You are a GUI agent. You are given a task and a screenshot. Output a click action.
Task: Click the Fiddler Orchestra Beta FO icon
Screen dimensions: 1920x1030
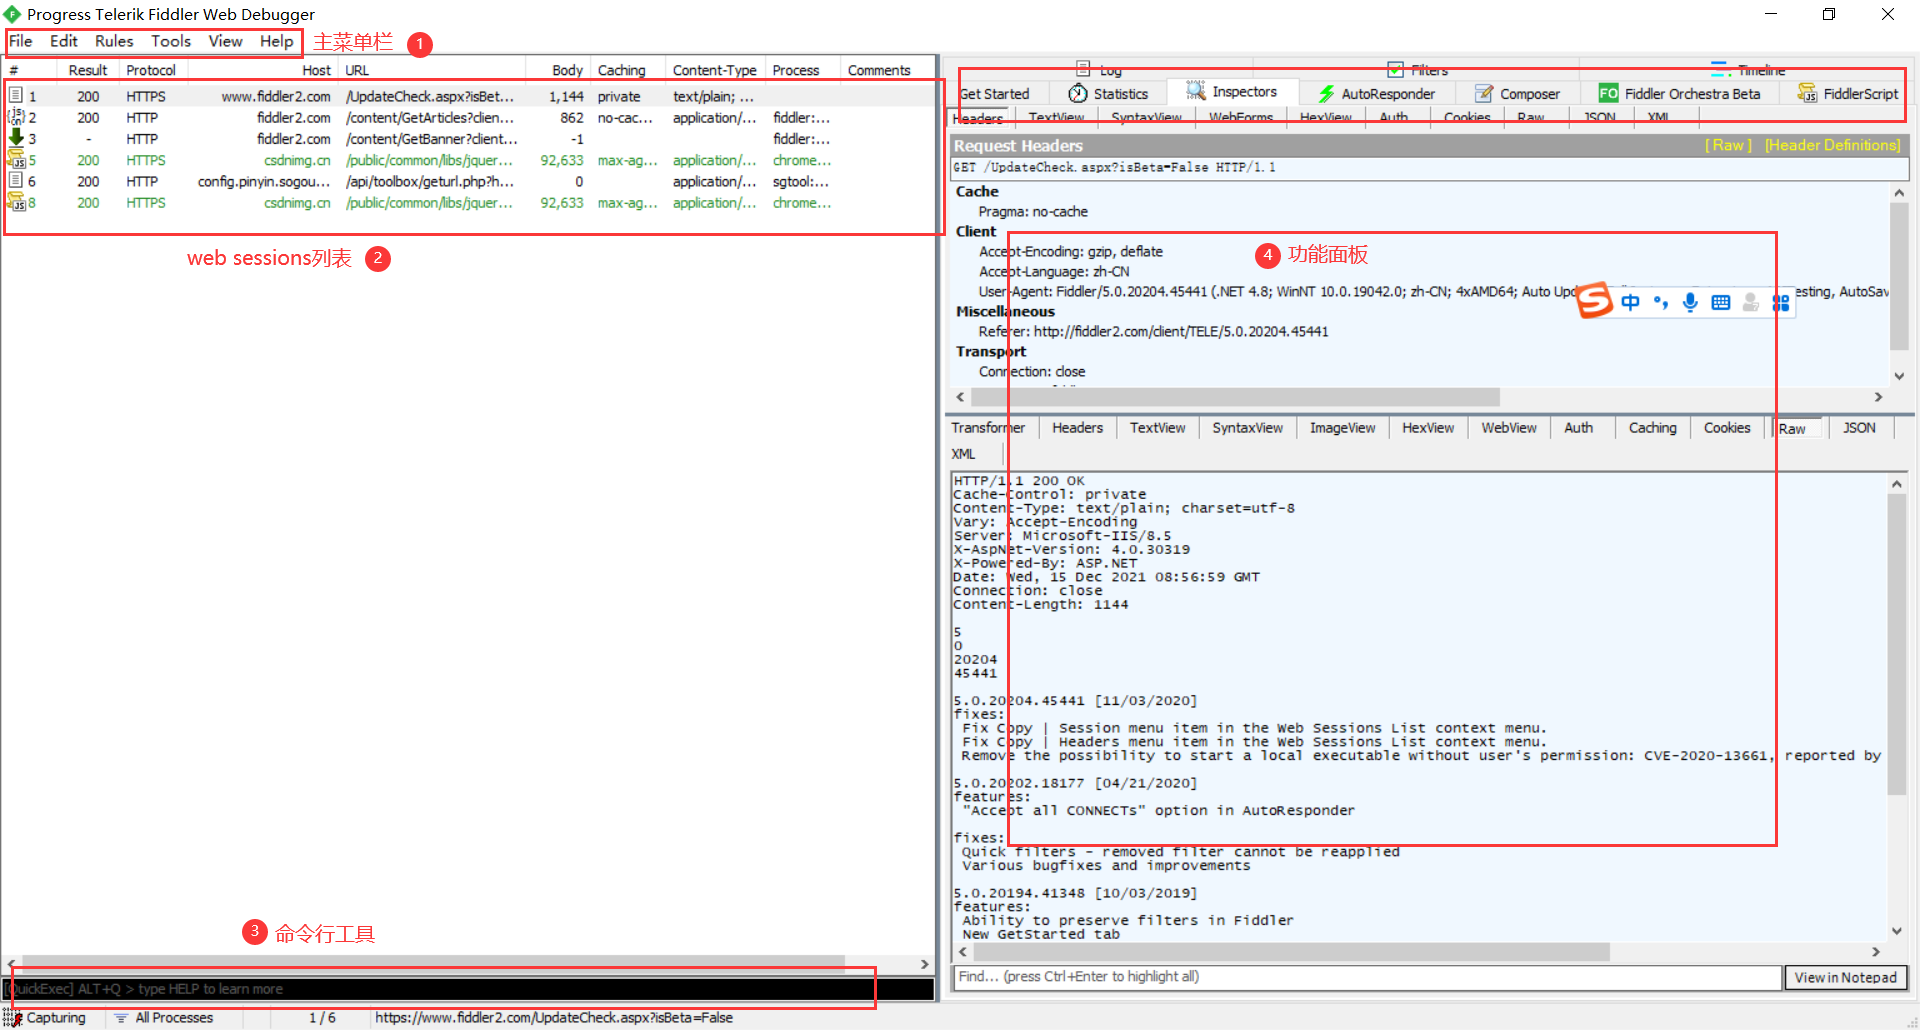pos(1608,93)
